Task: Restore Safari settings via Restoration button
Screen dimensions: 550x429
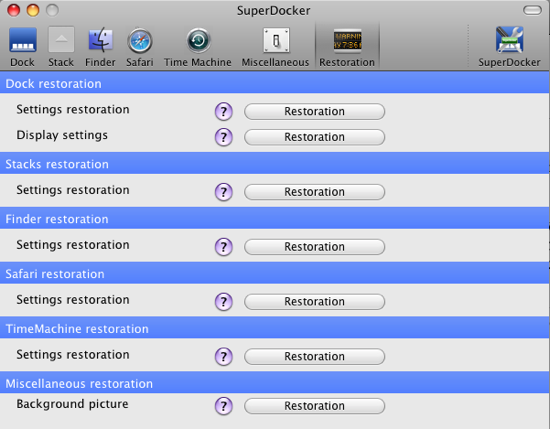Action: click(x=314, y=302)
